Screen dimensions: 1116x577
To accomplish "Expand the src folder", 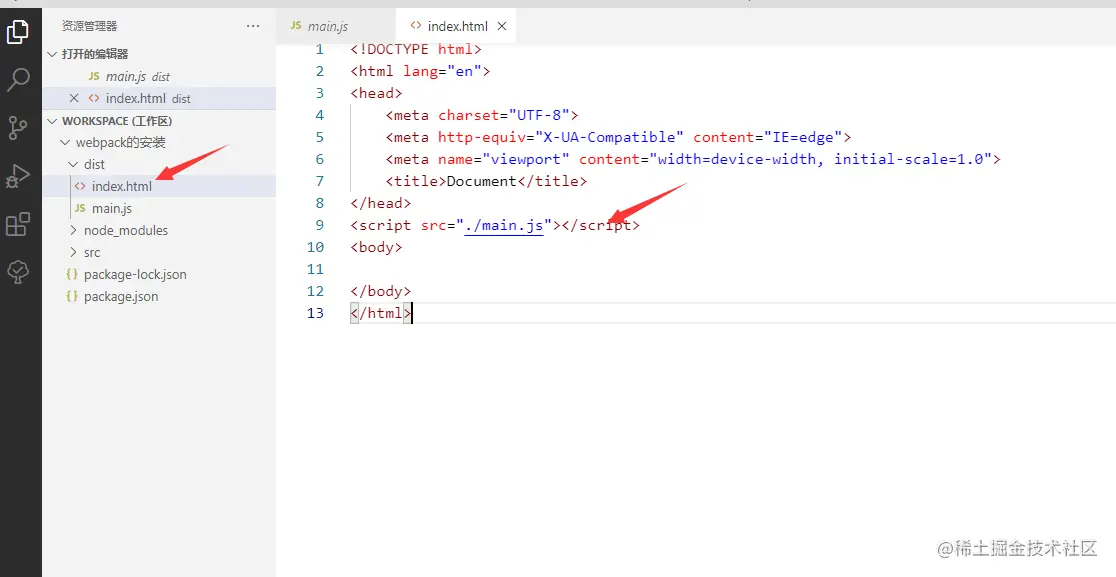I will [x=73, y=253].
